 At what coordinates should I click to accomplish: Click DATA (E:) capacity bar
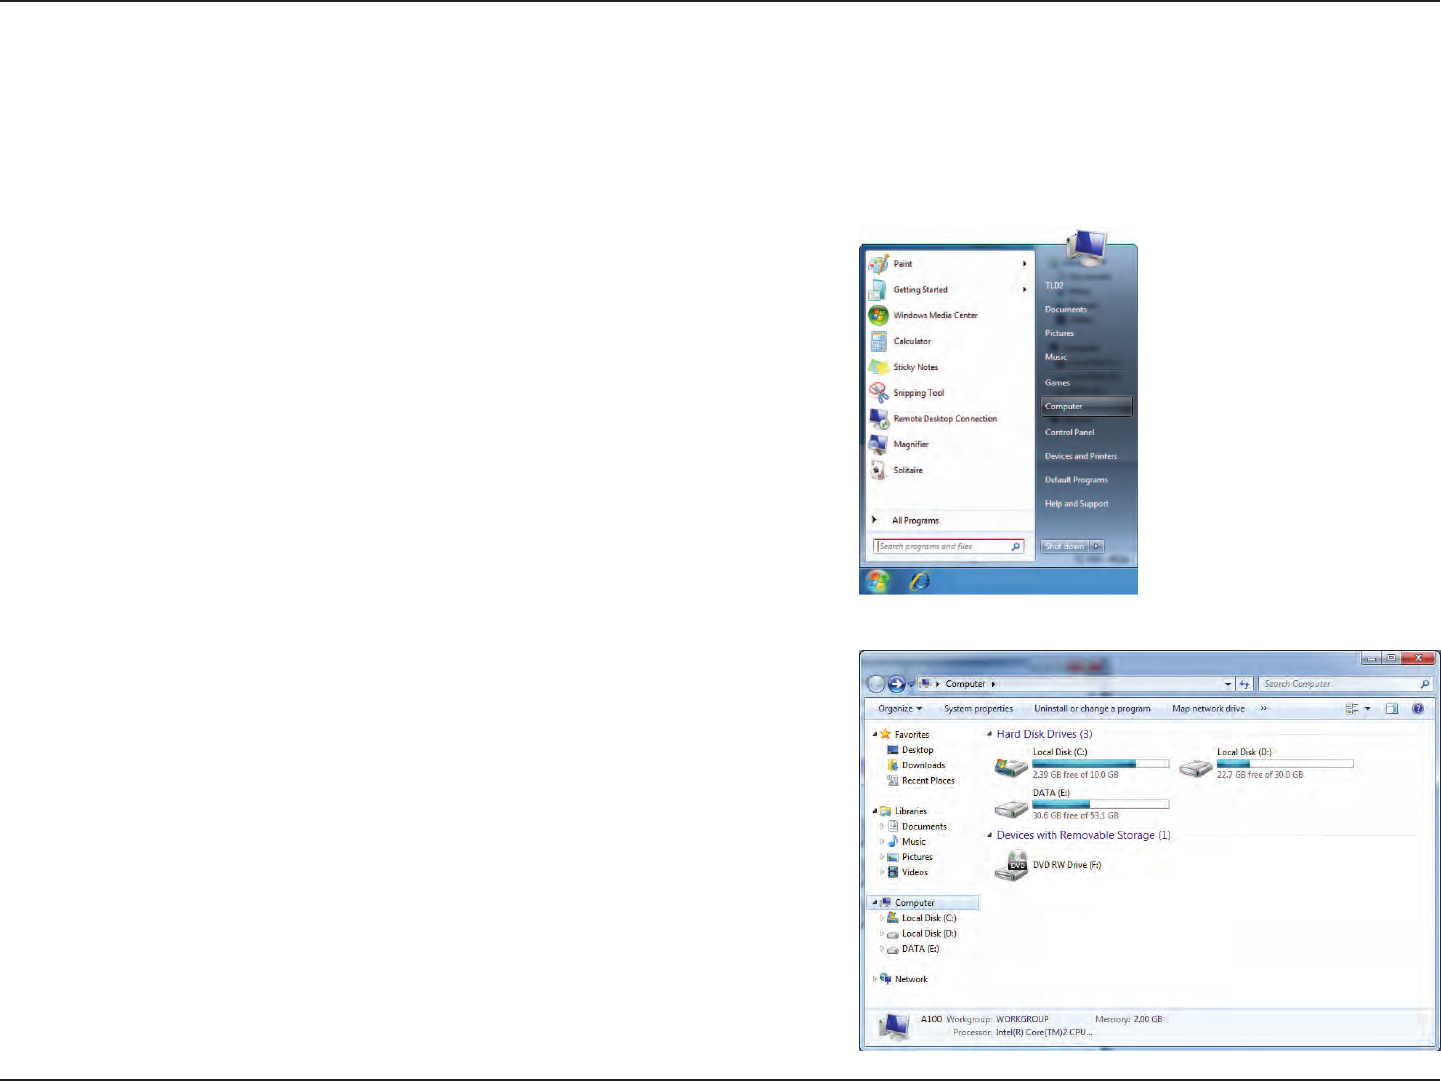point(1100,804)
